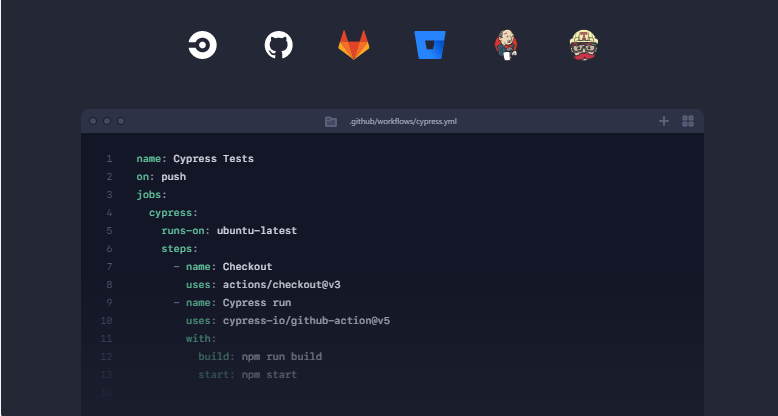The image size is (778, 416).
Task: Click 'actions/checkout@v3' text
Action: 282,285
